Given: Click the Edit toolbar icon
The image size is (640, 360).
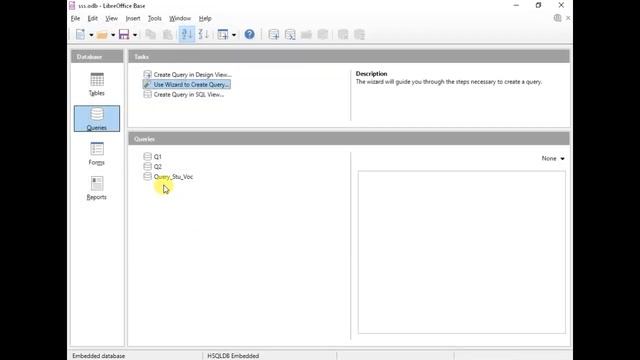Looking at the screenshot, I should coord(323,35).
